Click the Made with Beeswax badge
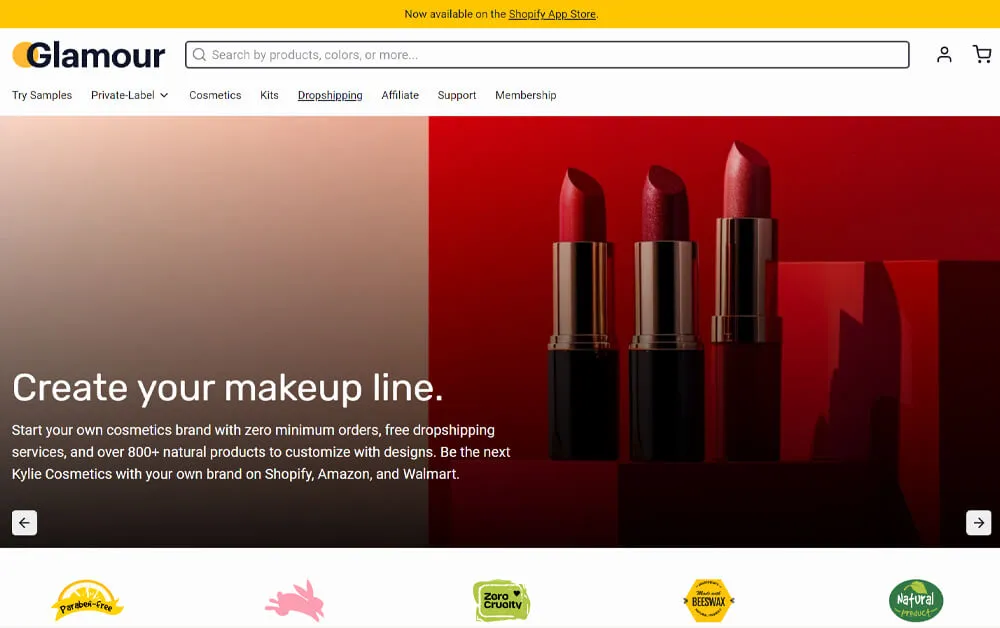Screen dimensions: 1000x628 click(708, 600)
